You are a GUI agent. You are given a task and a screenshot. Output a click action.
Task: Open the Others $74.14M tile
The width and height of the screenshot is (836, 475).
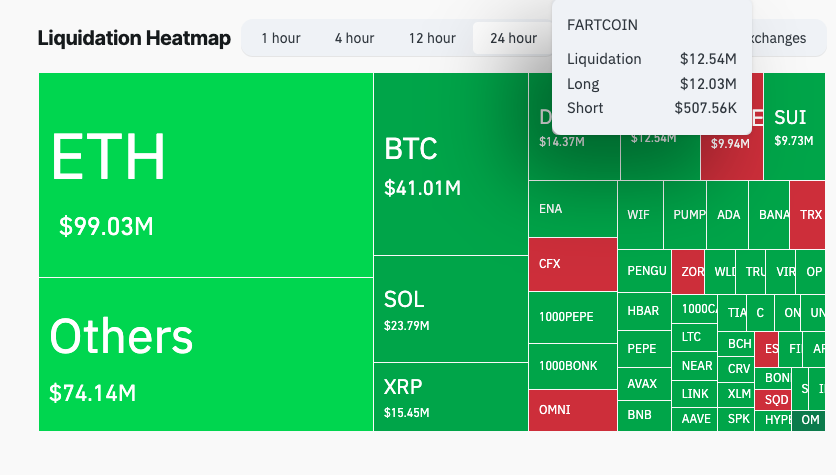[205, 354]
